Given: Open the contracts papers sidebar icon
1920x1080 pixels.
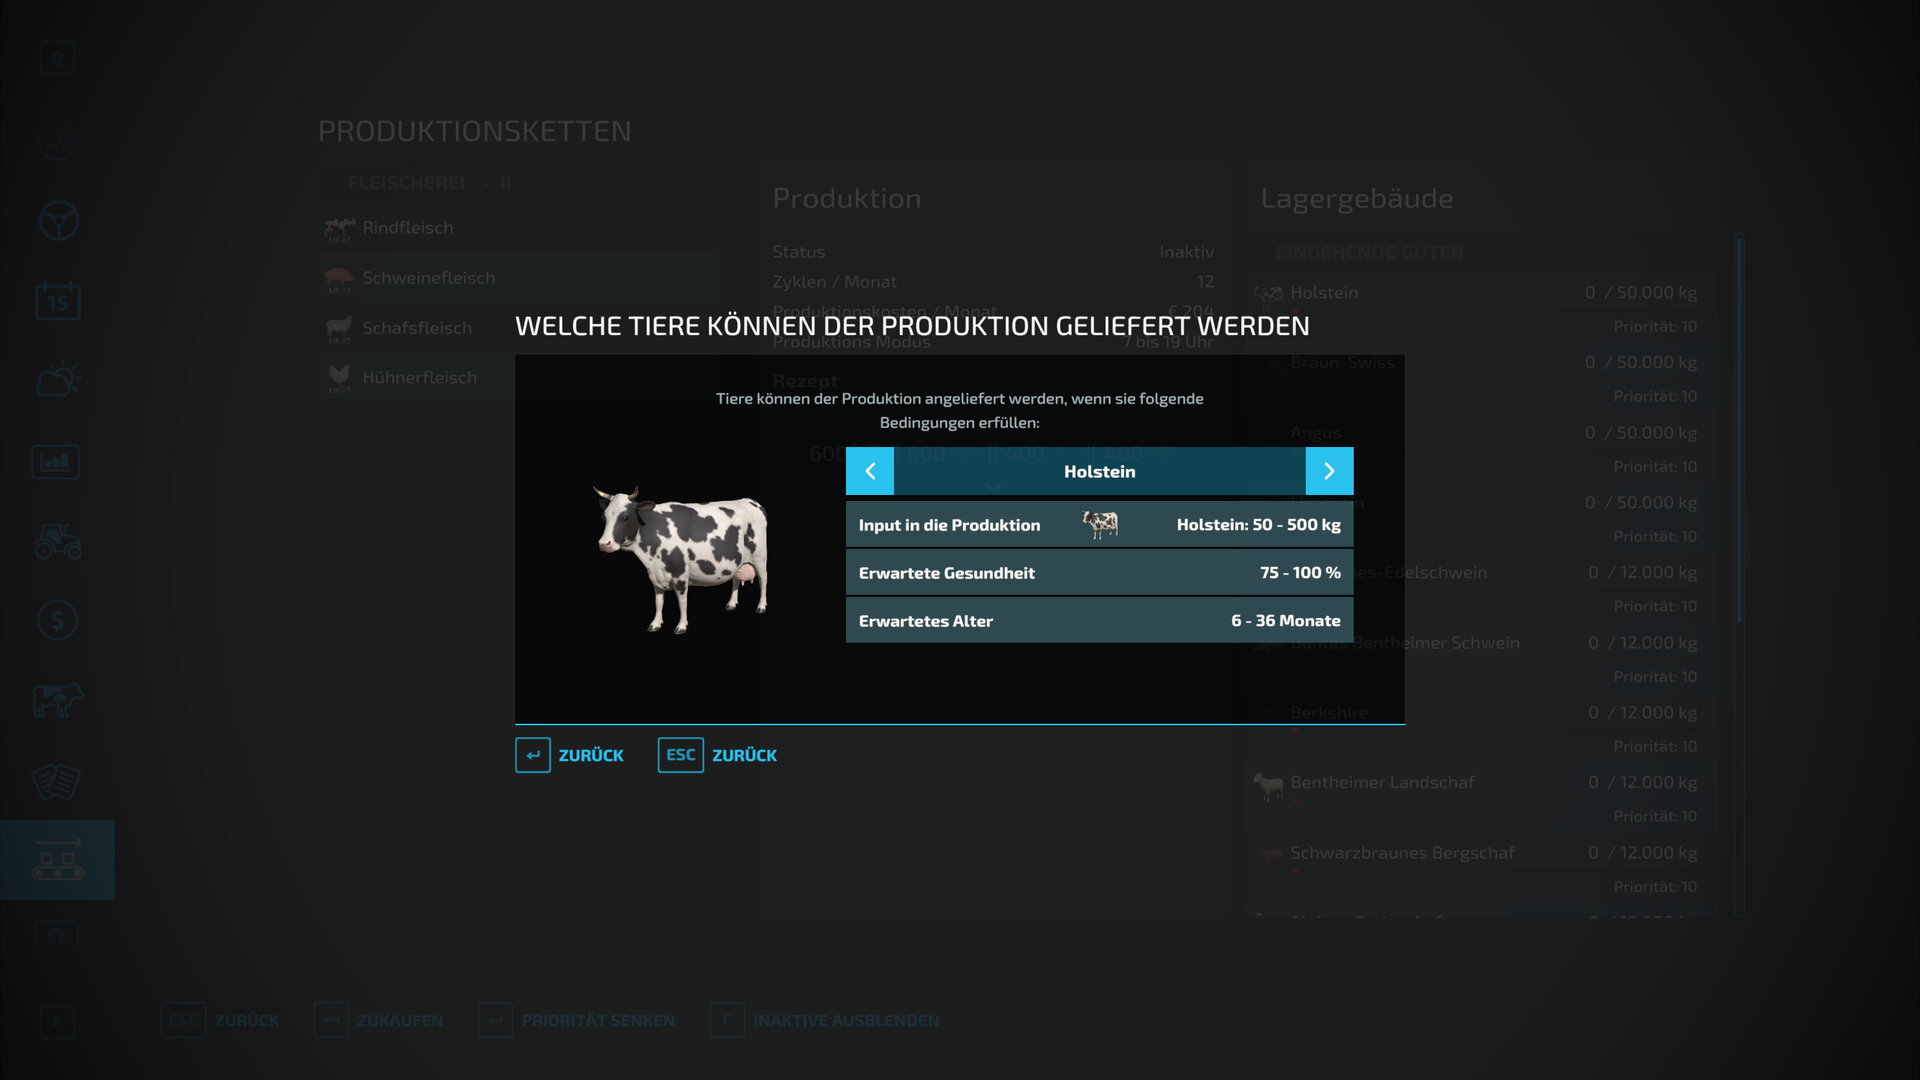Looking at the screenshot, I should click(x=57, y=781).
